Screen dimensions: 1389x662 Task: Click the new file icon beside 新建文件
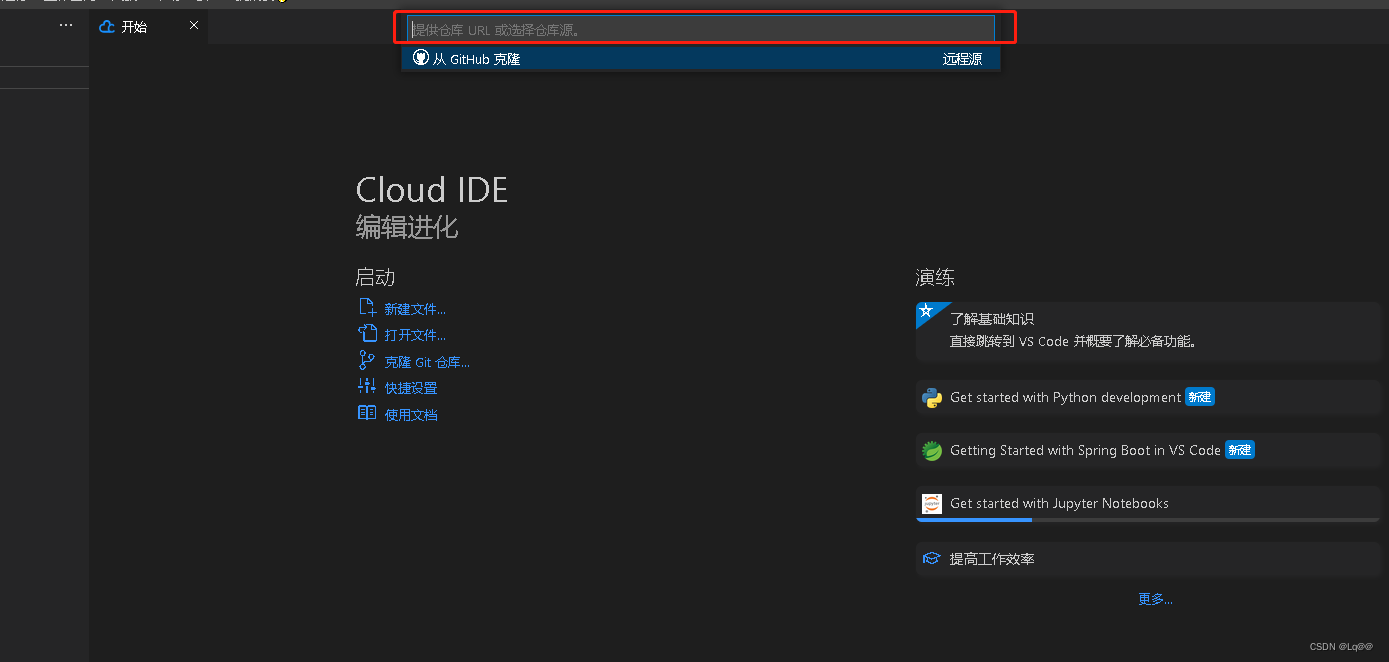click(x=367, y=308)
